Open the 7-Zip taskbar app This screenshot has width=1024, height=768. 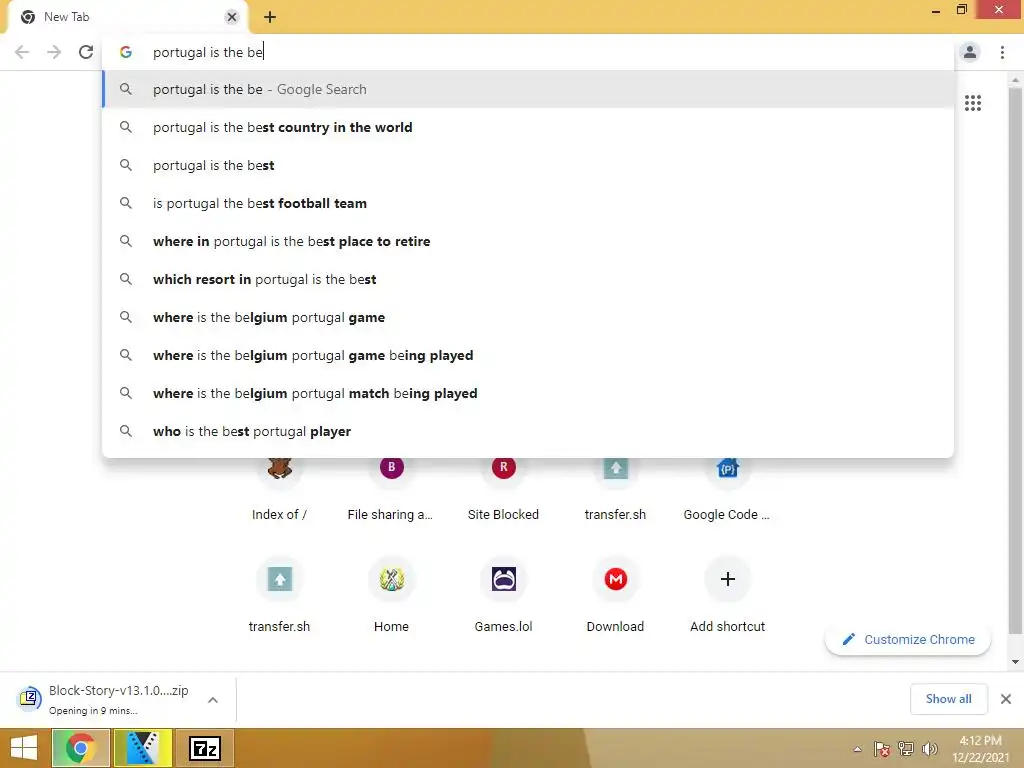pos(204,748)
